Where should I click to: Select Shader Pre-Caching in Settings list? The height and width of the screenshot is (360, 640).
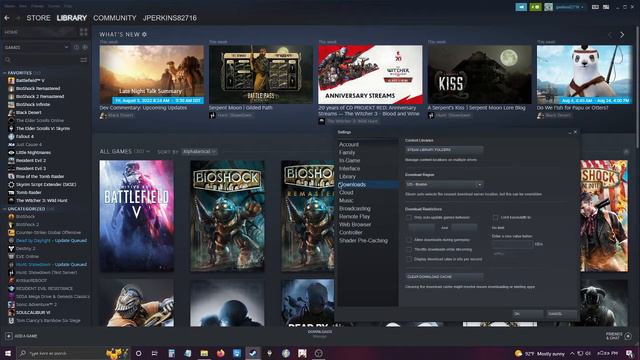[363, 240]
